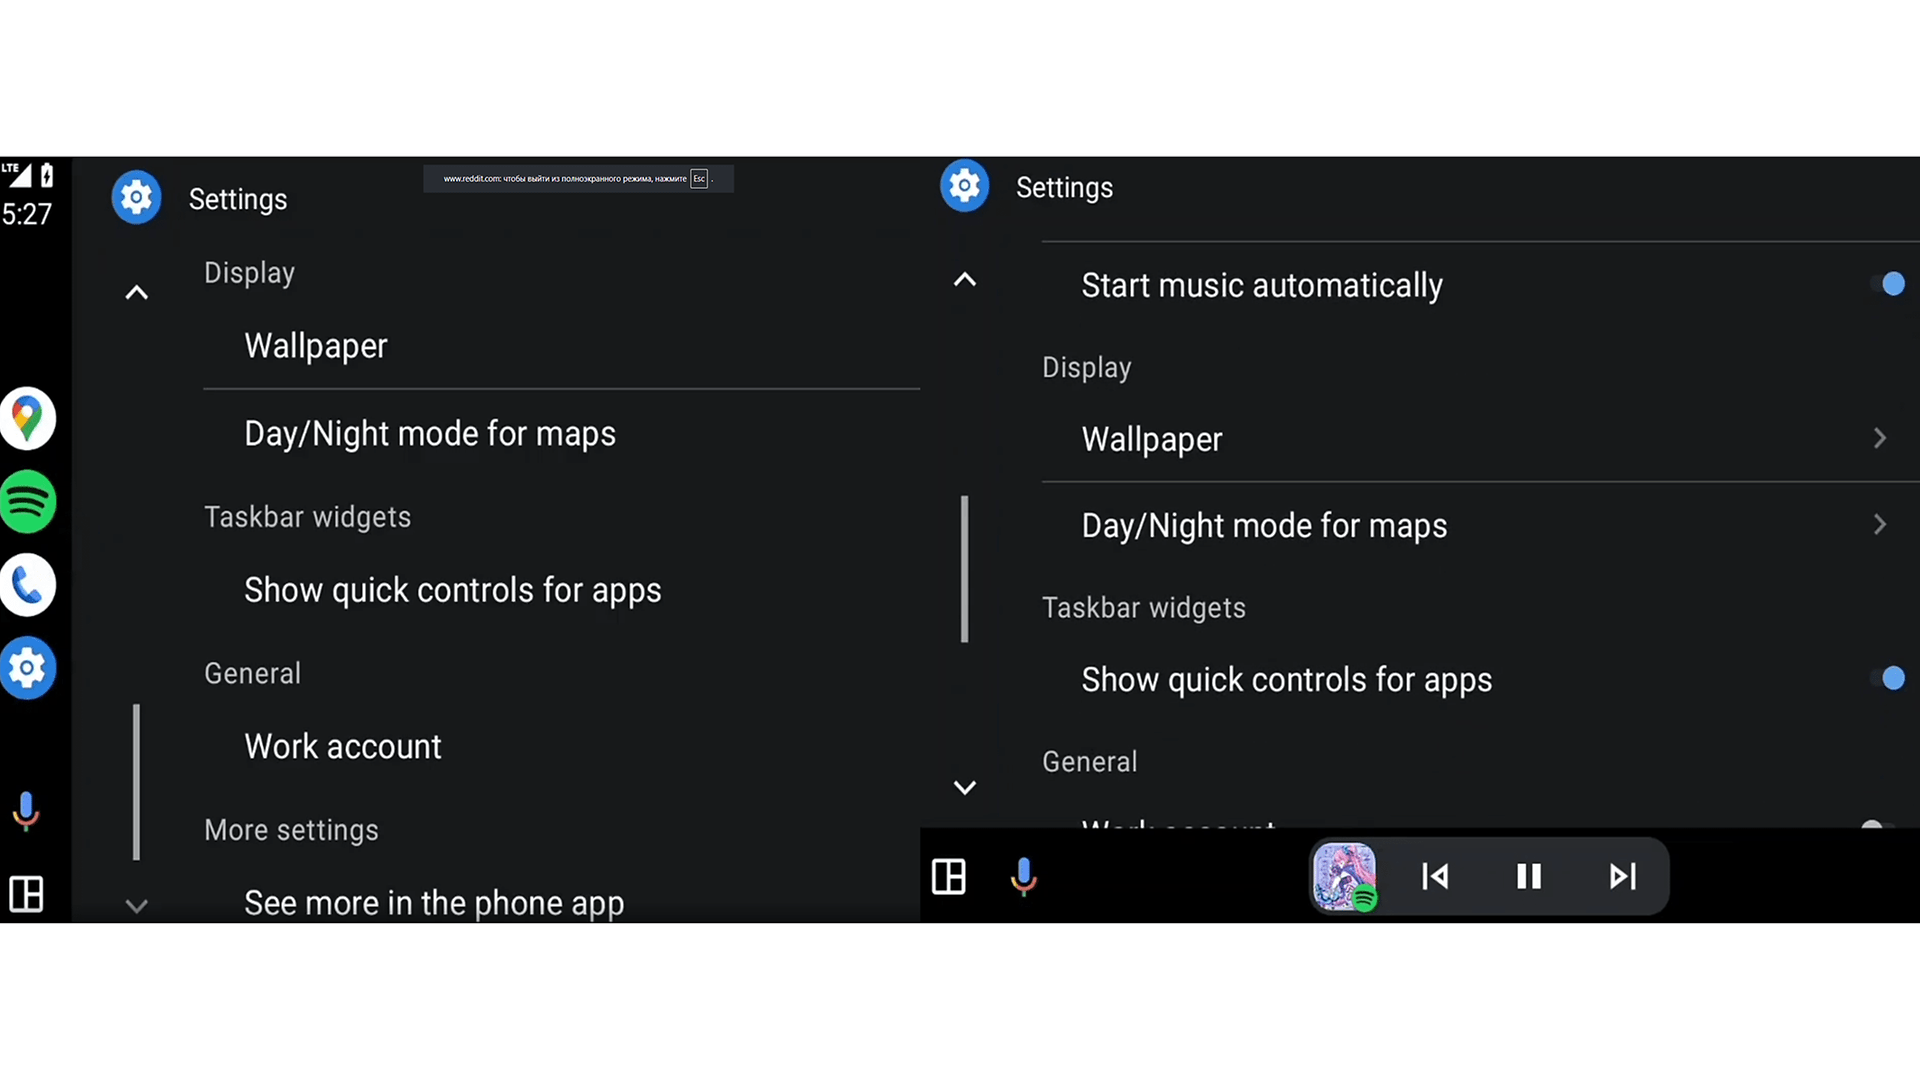The image size is (1920, 1080).
Task: Skip to the next track
Action: click(x=1622, y=877)
